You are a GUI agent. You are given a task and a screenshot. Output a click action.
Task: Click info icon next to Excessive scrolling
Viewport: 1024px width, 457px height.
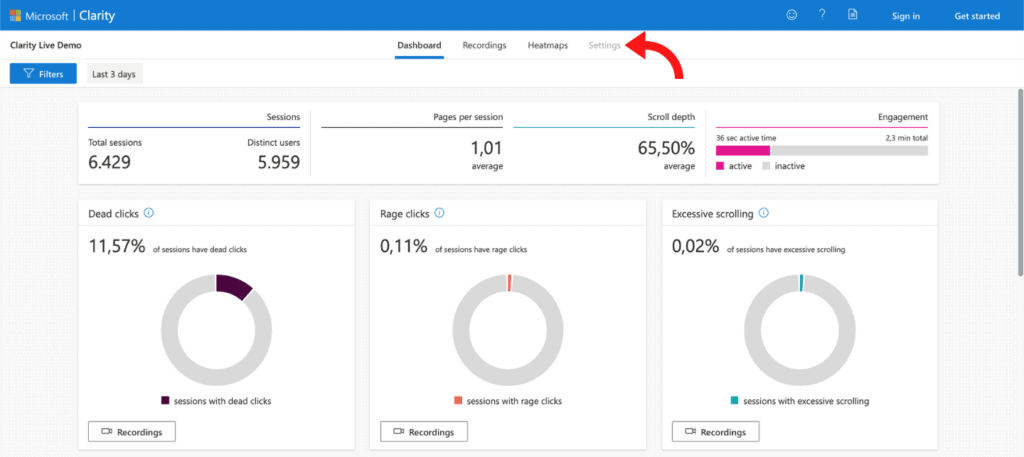(x=764, y=213)
